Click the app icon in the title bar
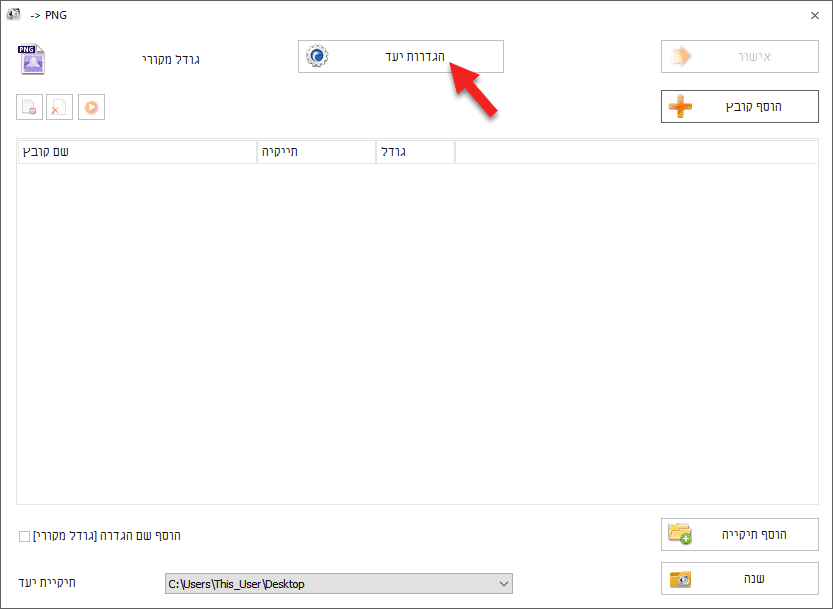The image size is (833, 609). [x=13, y=14]
